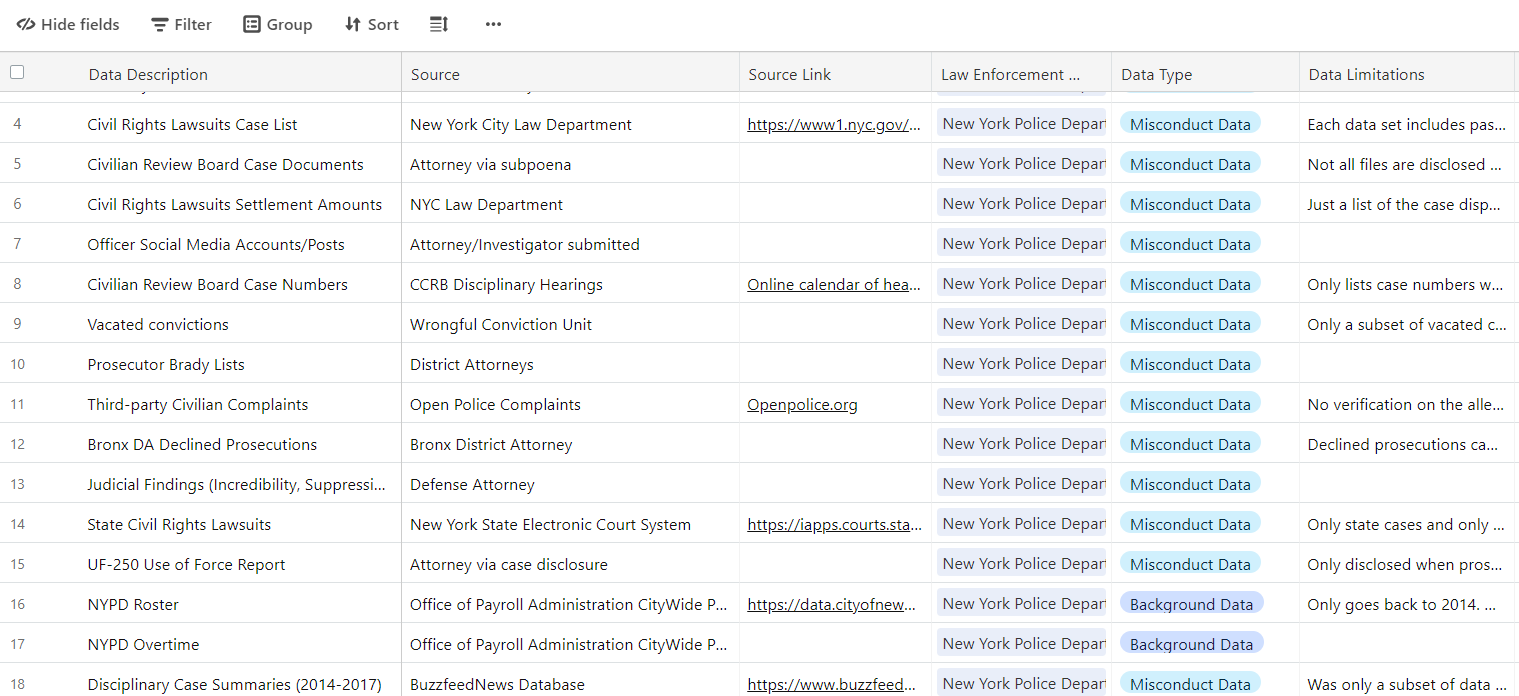Open the Online calendar of hearings link
This screenshot has width=1519, height=696.
coord(834,284)
